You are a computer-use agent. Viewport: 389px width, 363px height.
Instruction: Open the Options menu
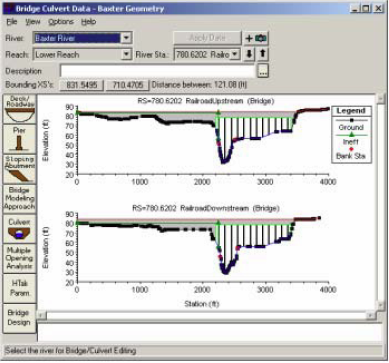pos(61,22)
